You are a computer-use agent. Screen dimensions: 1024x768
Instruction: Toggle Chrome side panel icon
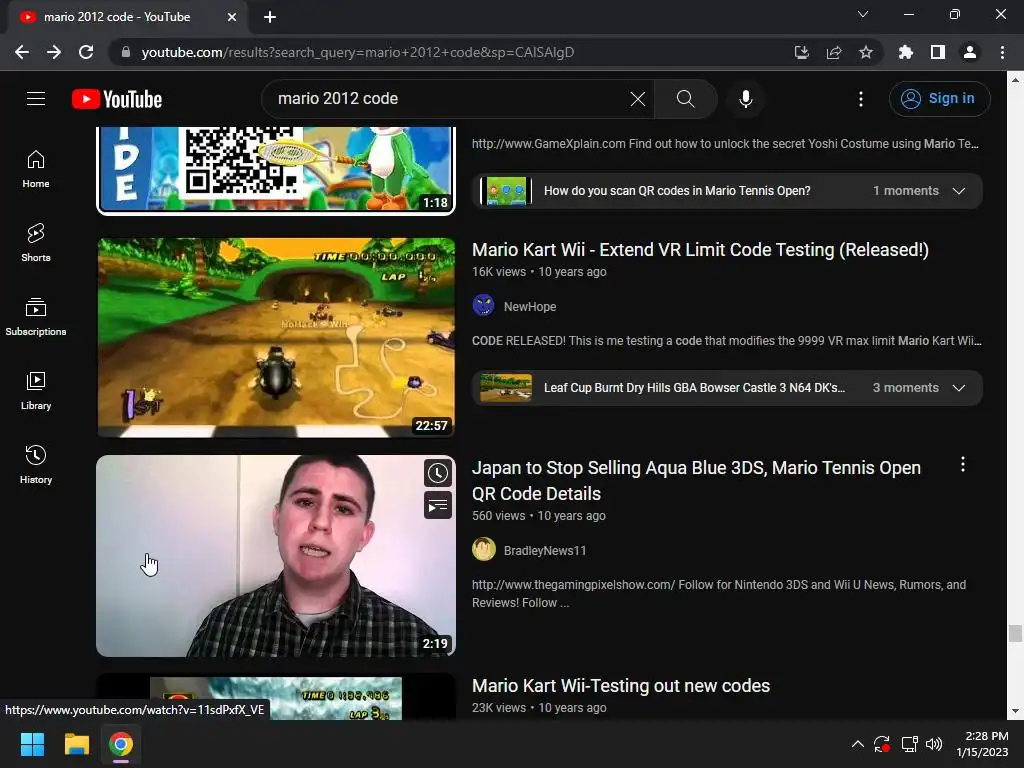pos(938,52)
